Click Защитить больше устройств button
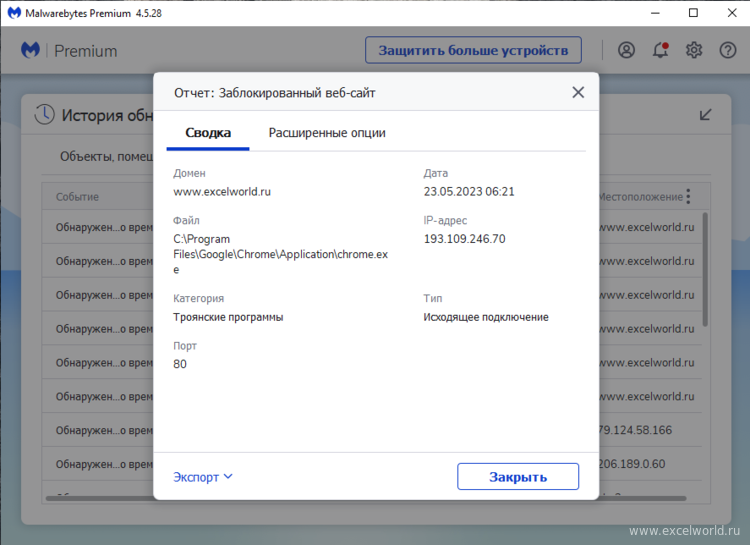The width and height of the screenshot is (750, 545). [474, 50]
